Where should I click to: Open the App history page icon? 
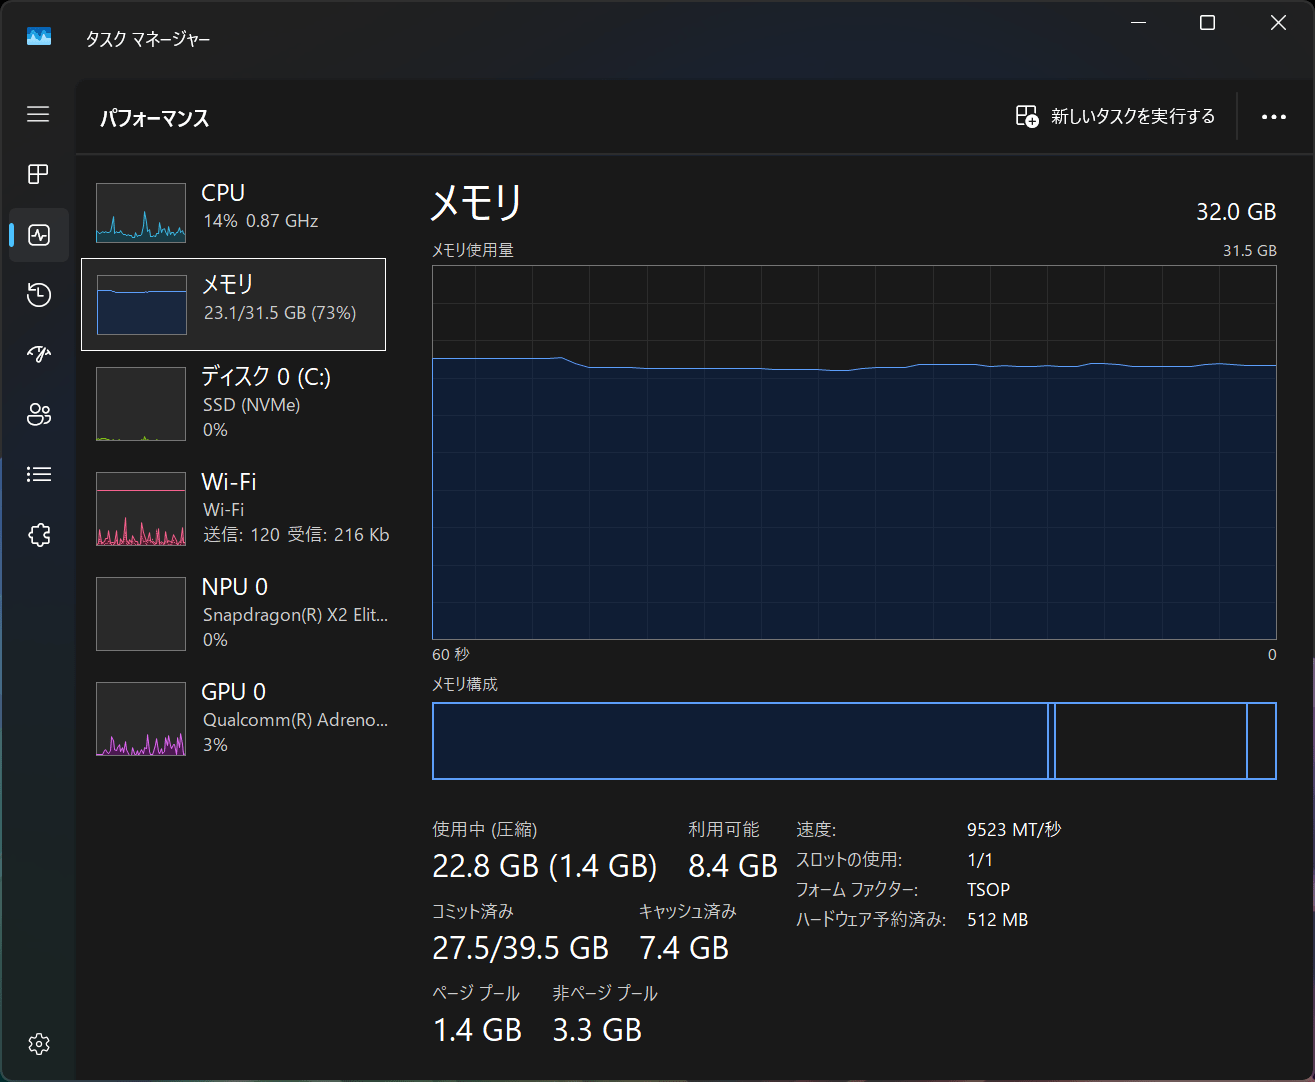click(38, 295)
